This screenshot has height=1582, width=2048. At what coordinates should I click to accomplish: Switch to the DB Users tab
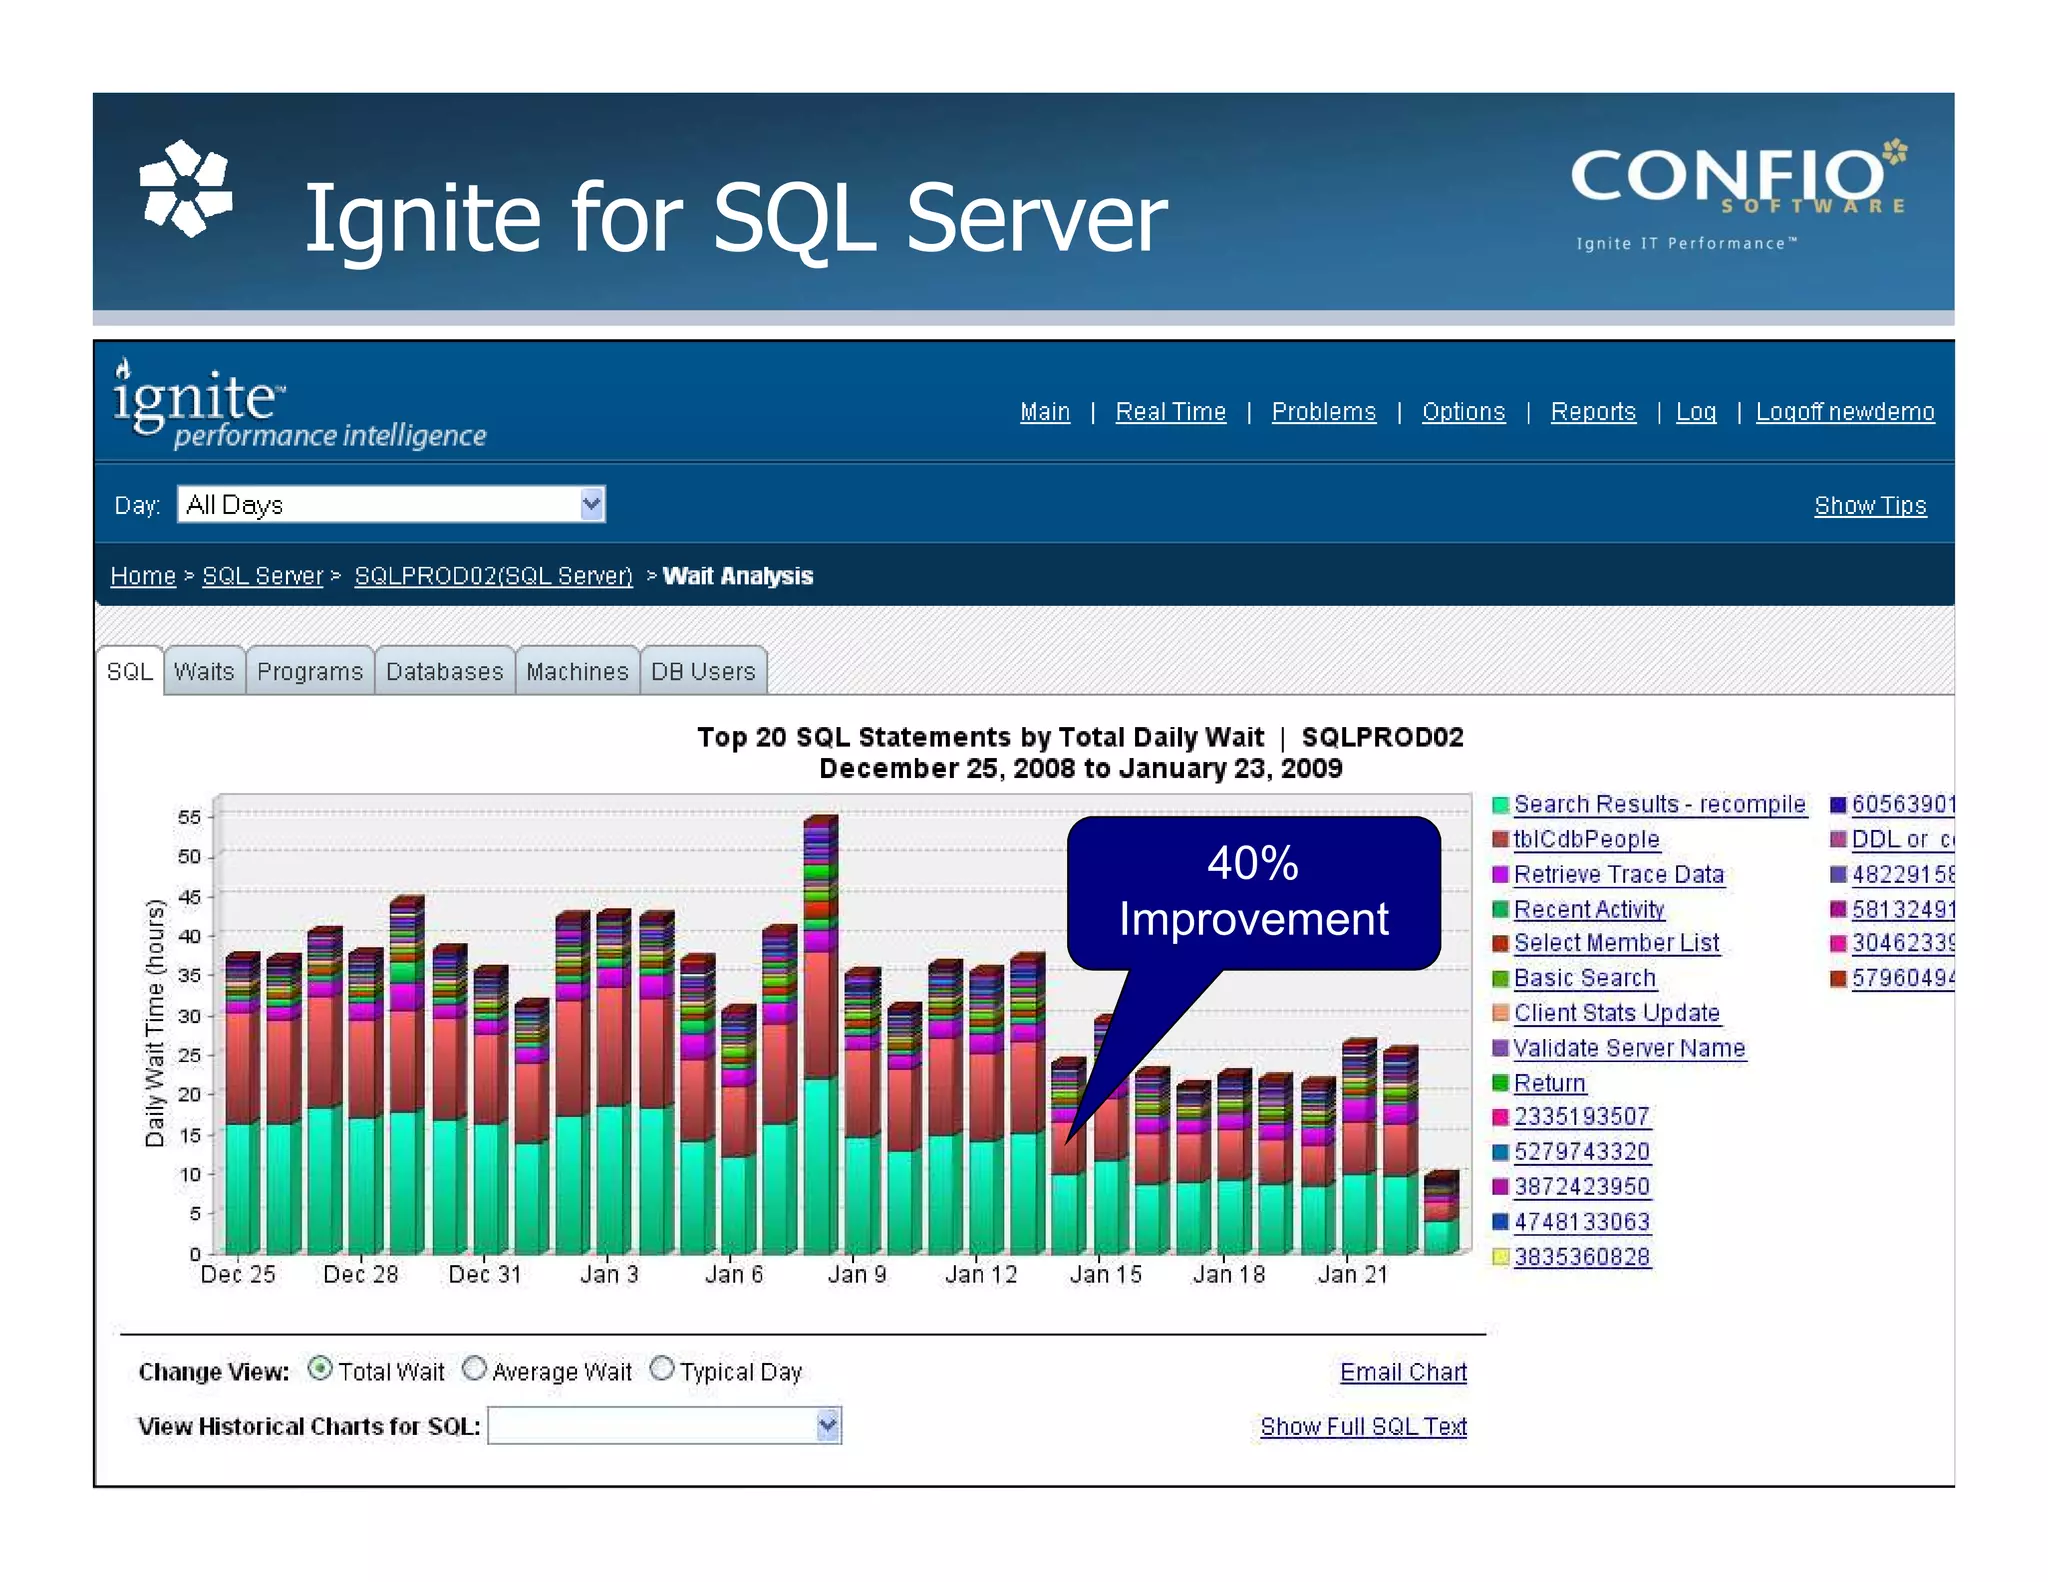pyautogui.click(x=703, y=671)
